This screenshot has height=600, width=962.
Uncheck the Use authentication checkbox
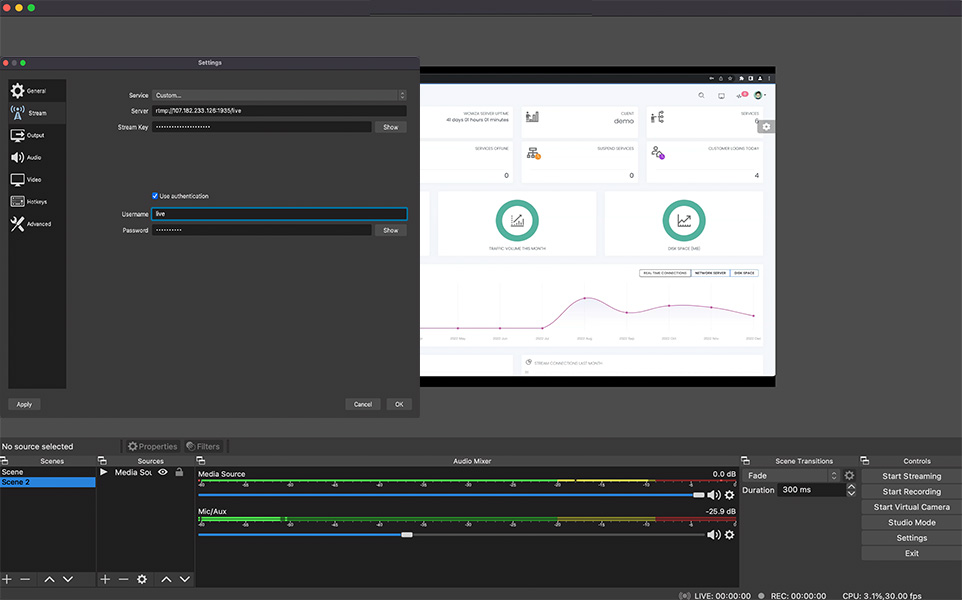pyautogui.click(x=155, y=196)
